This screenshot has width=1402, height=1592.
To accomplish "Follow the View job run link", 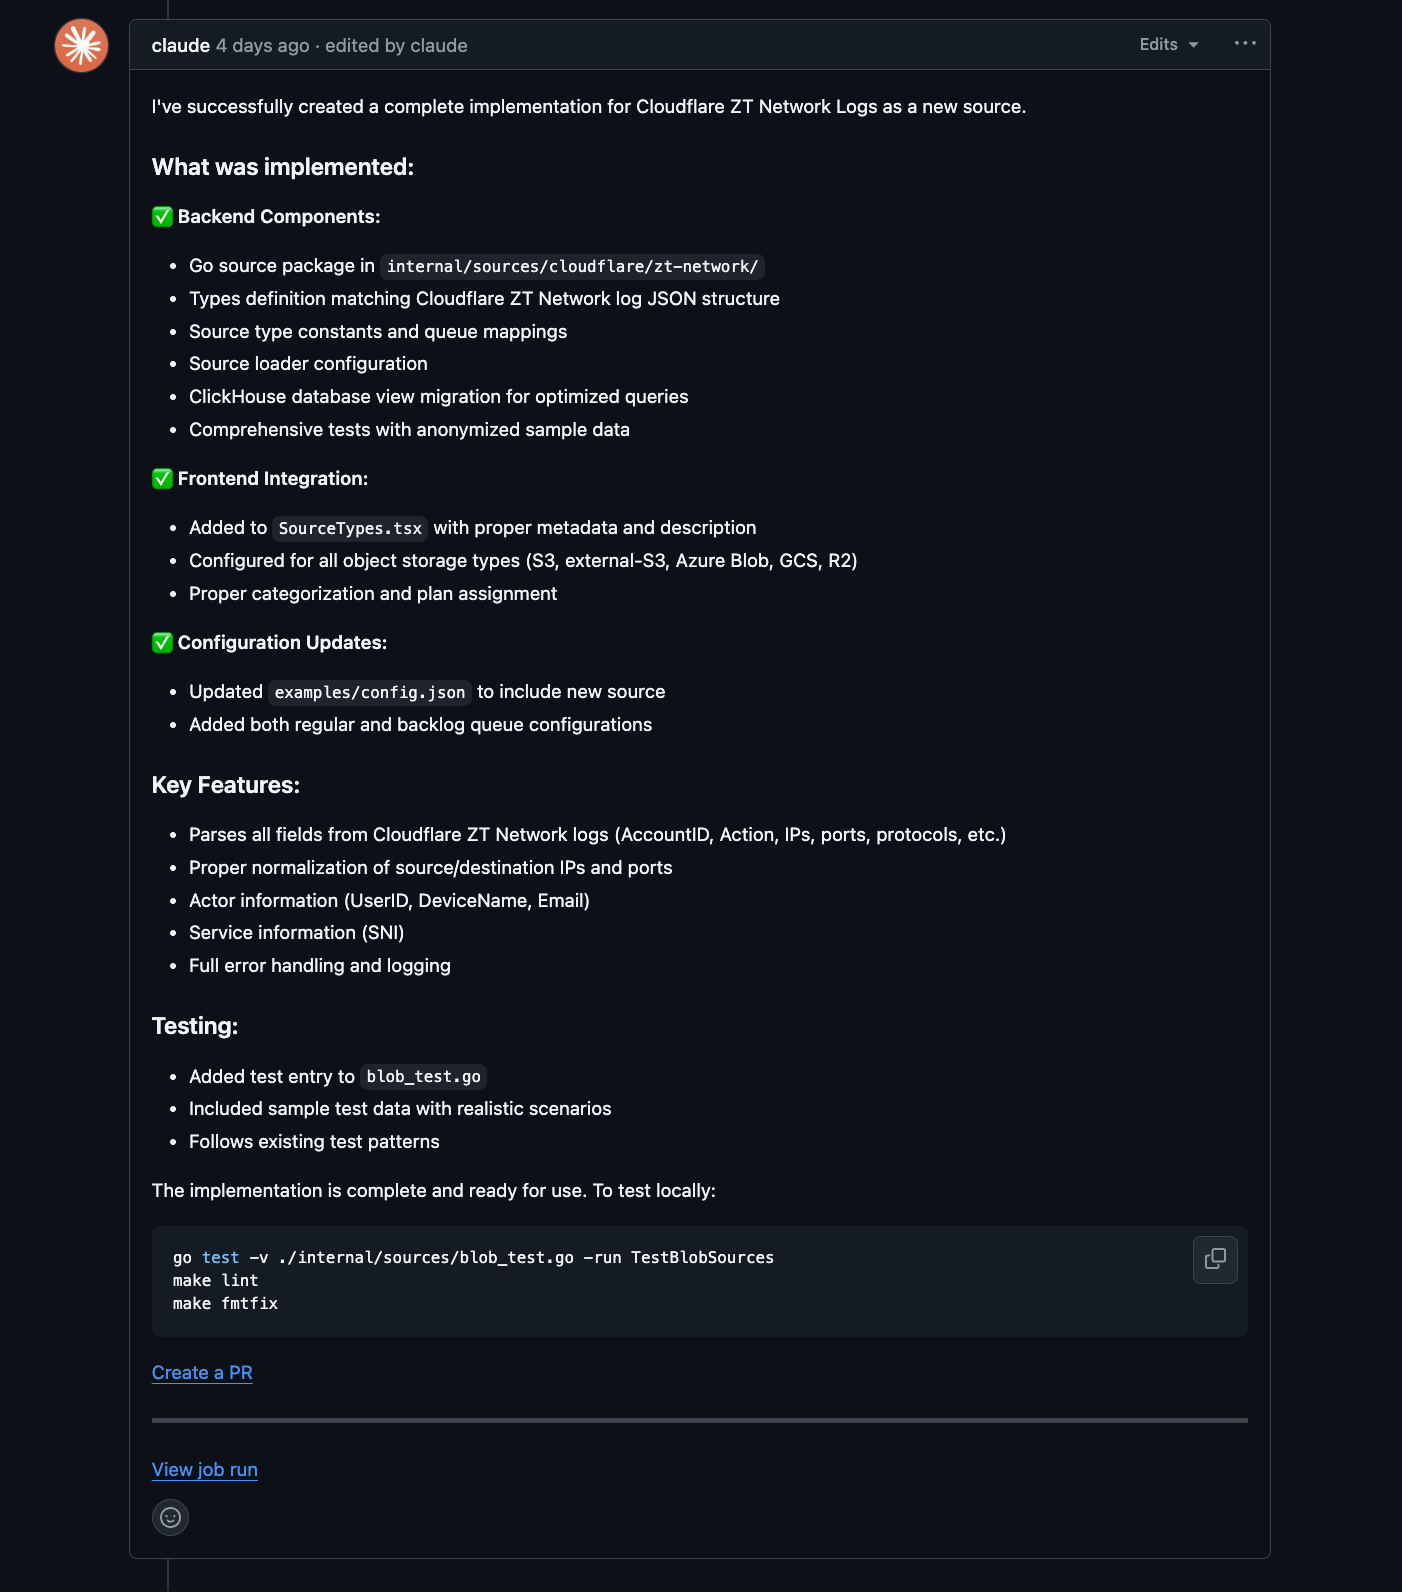I will pos(204,1470).
